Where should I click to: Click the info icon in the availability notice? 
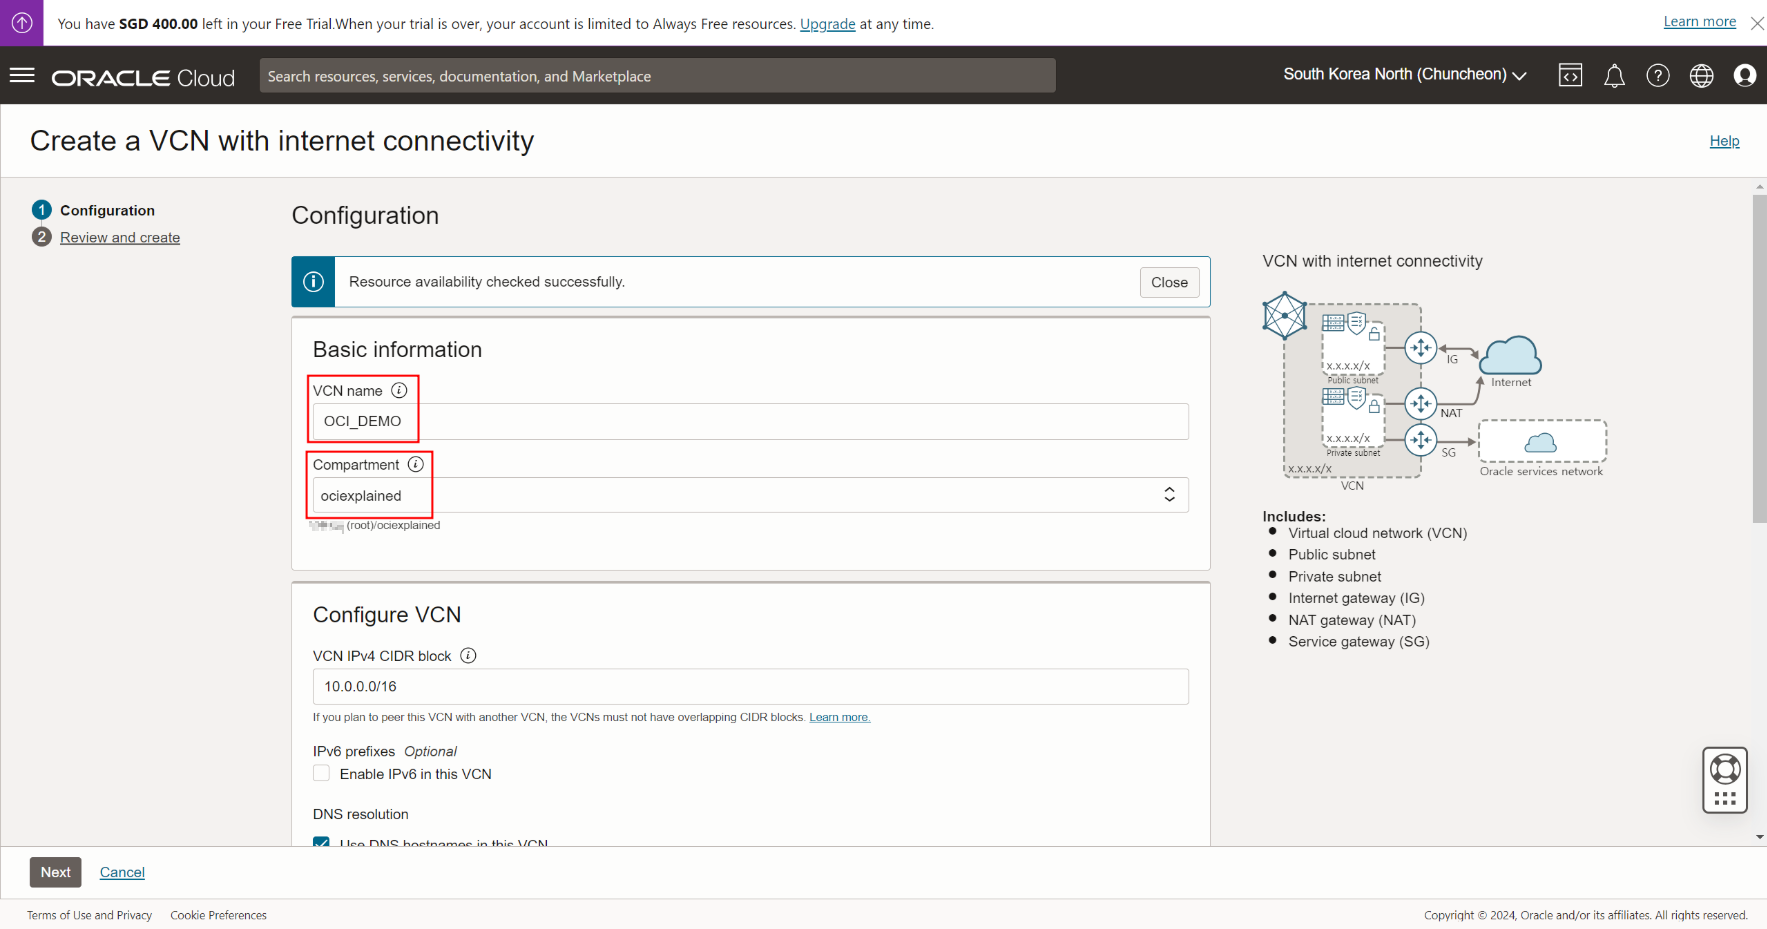(313, 282)
